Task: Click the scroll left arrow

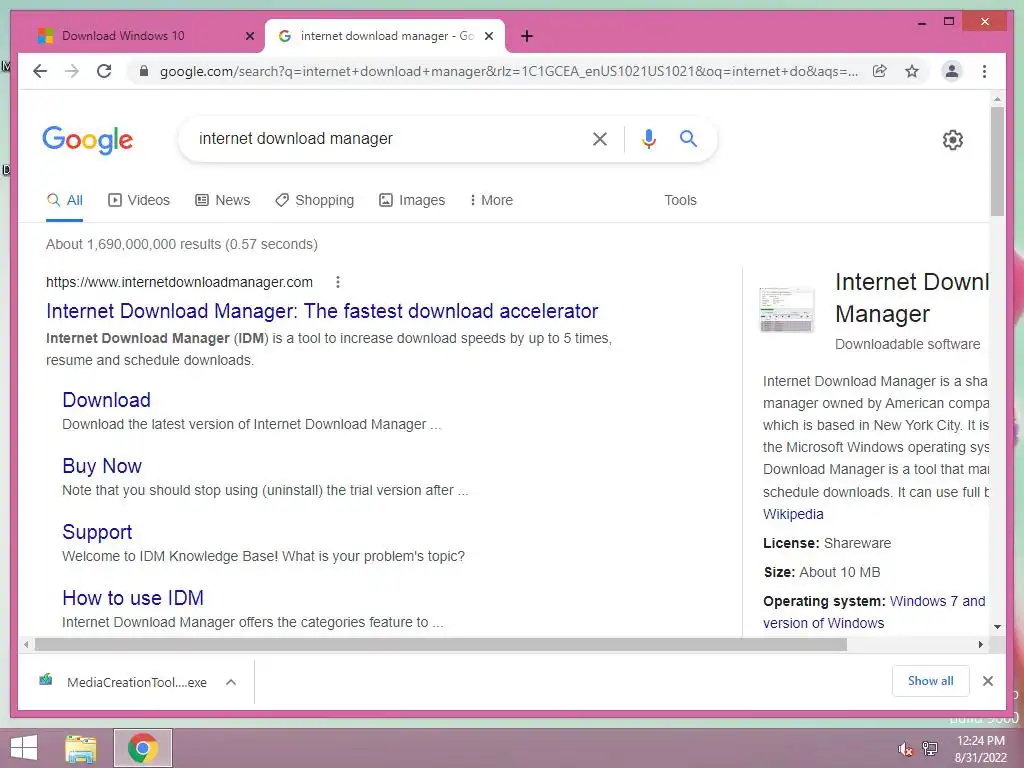Action: click(x=25, y=645)
